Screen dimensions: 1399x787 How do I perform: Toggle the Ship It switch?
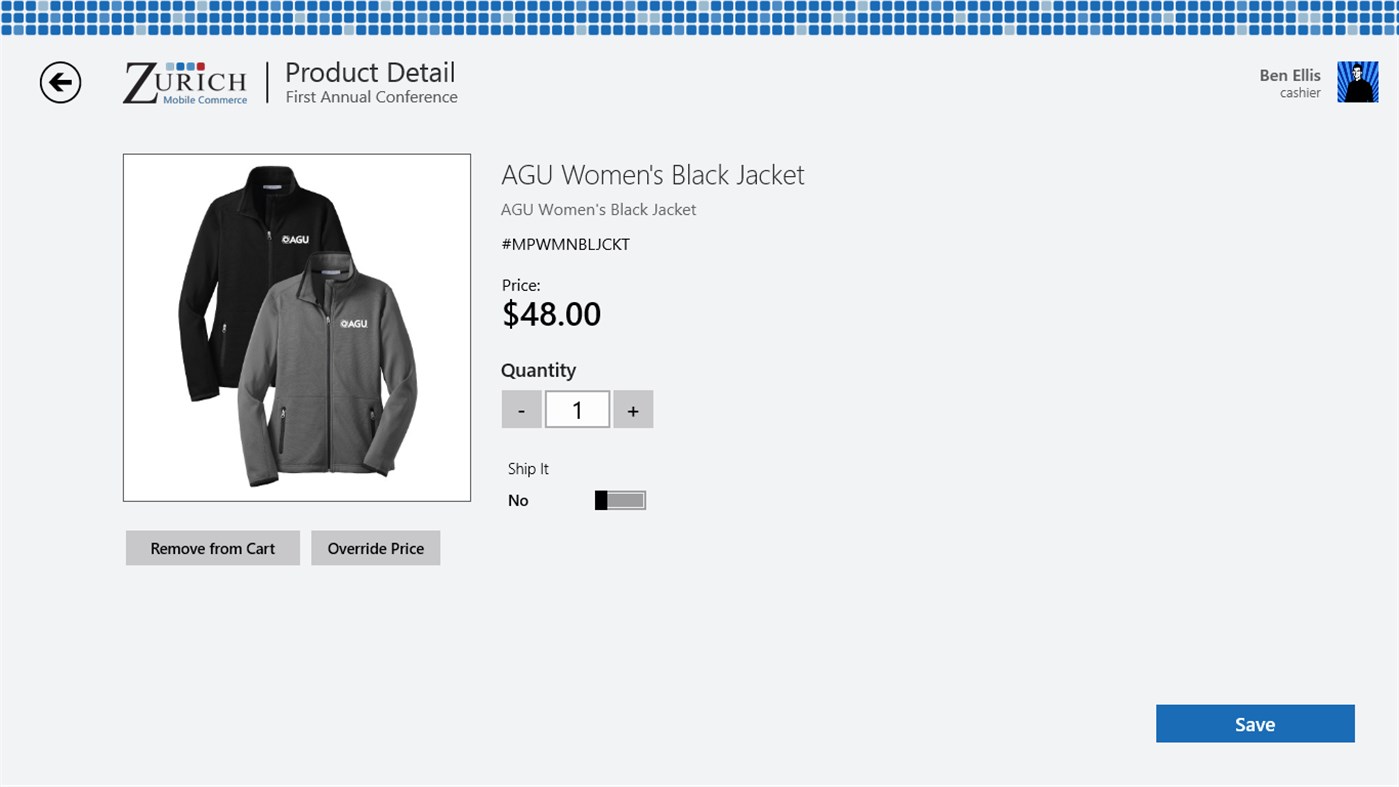click(x=620, y=500)
